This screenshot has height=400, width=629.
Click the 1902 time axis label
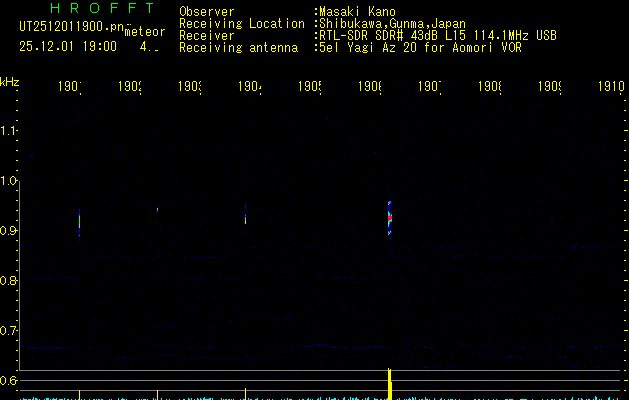[130, 86]
